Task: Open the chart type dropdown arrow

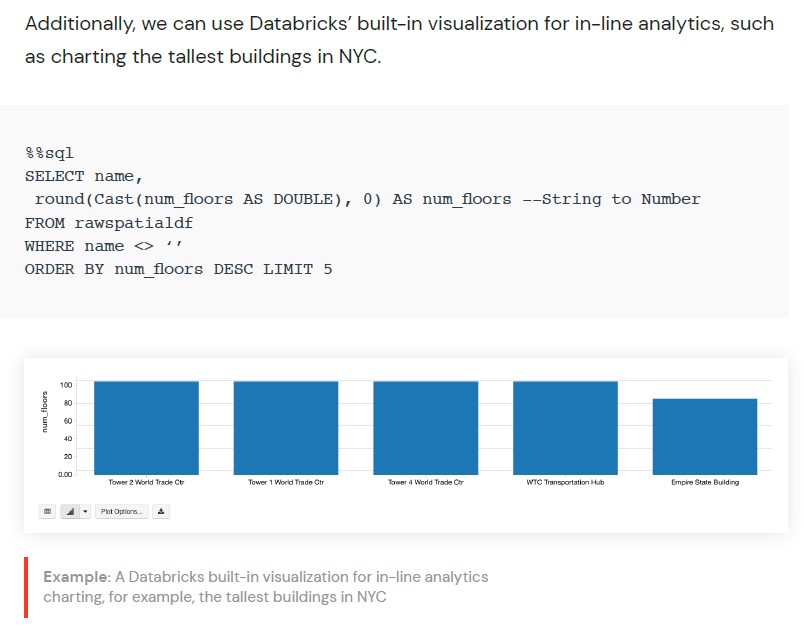Action: 85,511
